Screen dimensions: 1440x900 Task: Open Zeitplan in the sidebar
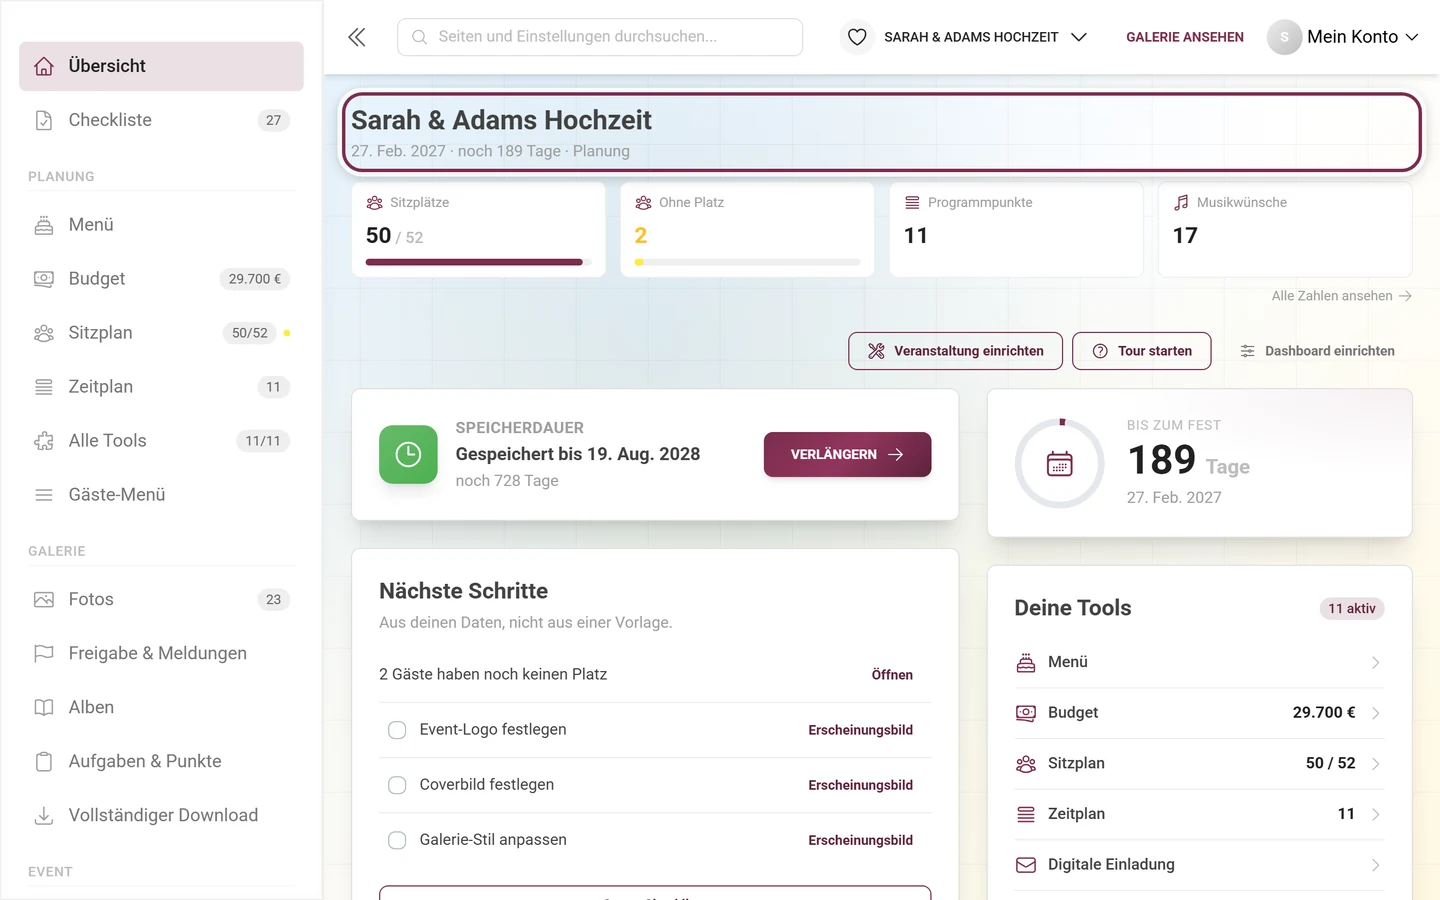click(161, 387)
